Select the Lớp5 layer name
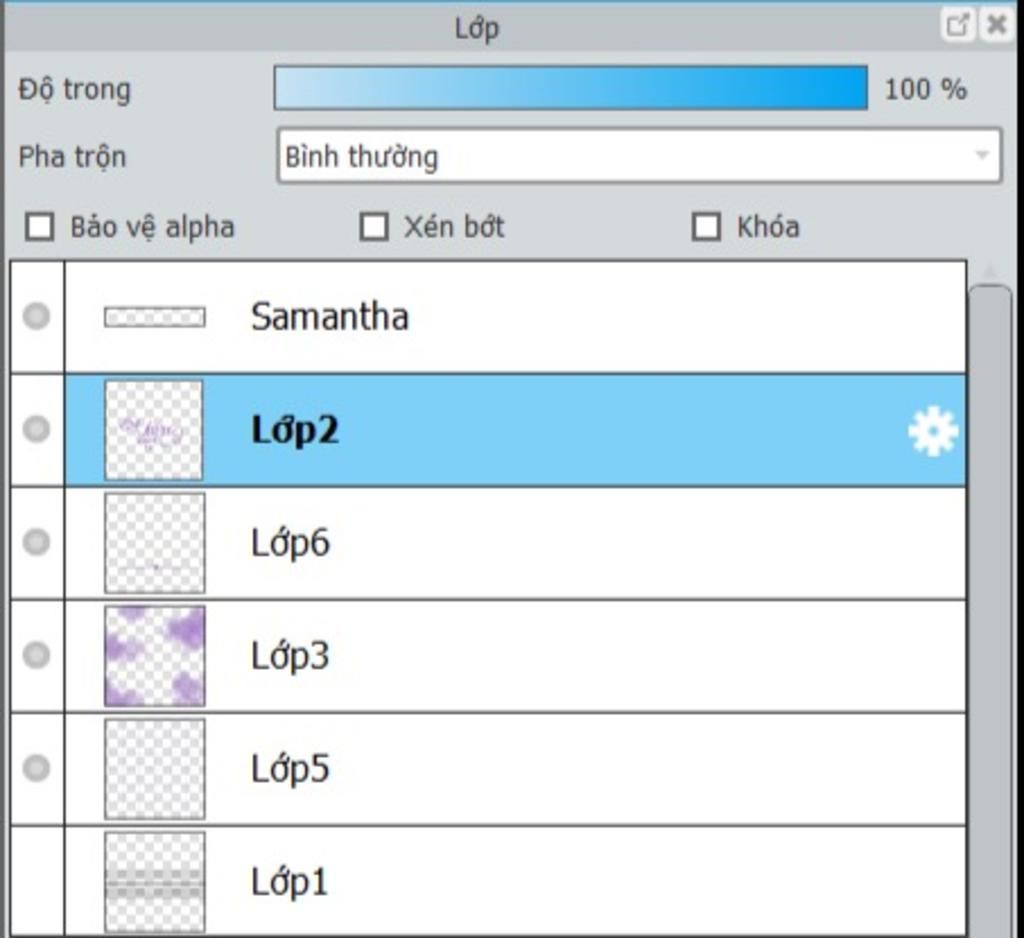This screenshot has height=938, width=1024. 290,769
